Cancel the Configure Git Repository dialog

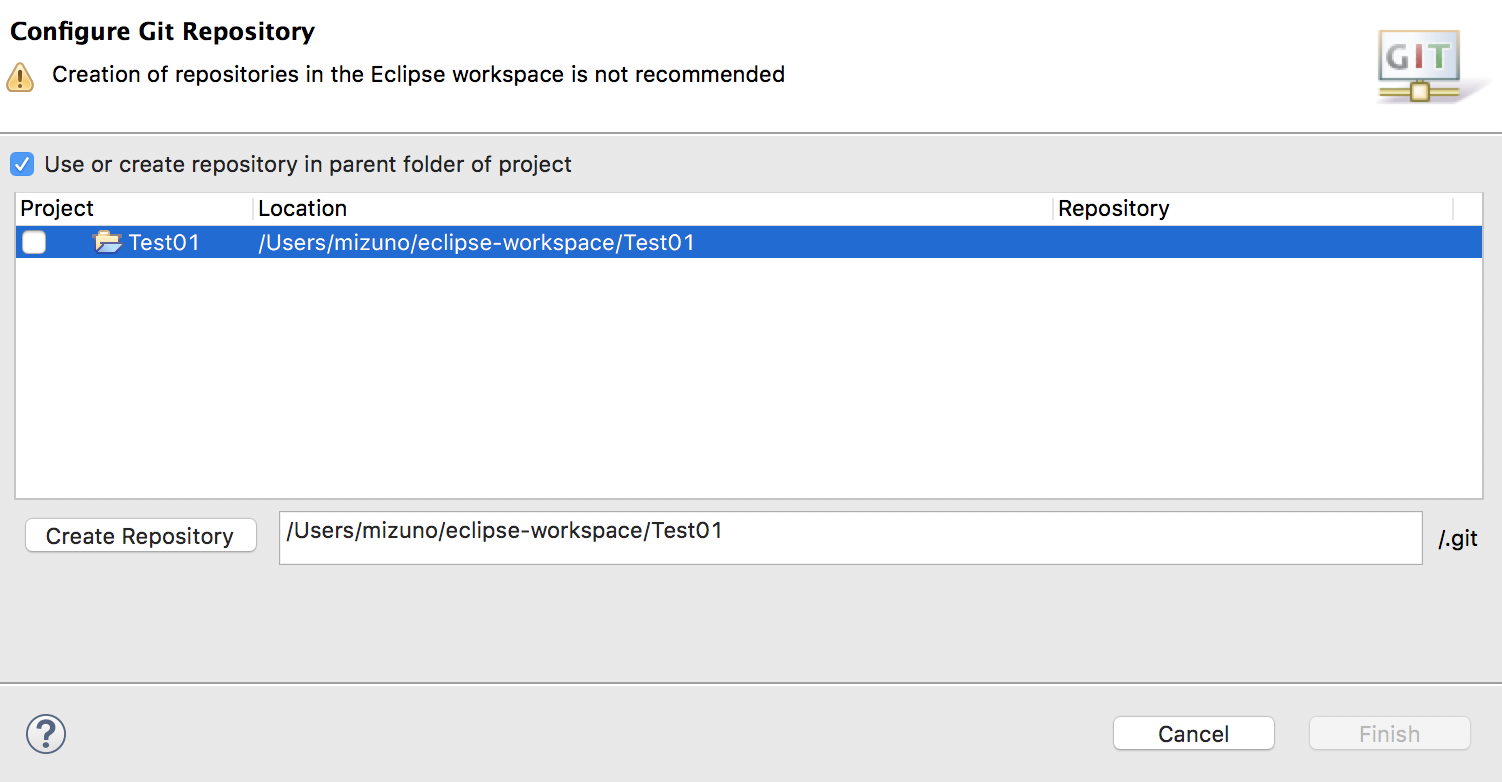(x=1193, y=734)
